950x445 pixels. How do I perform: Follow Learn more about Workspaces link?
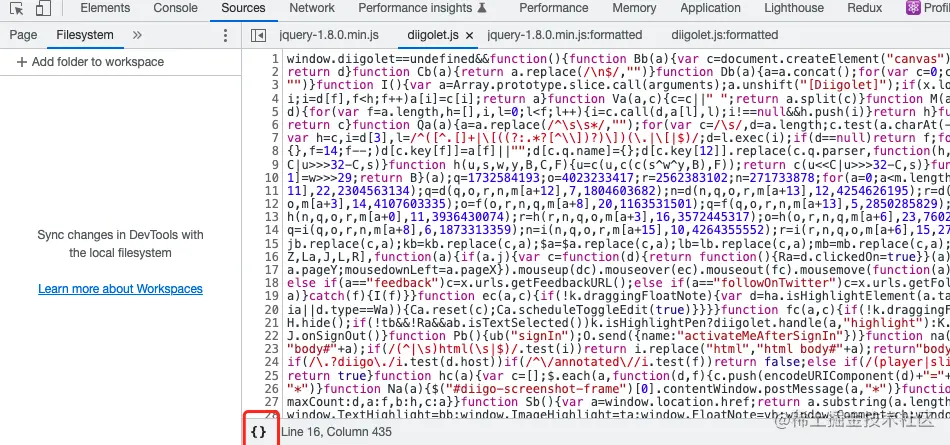tap(120, 289)
